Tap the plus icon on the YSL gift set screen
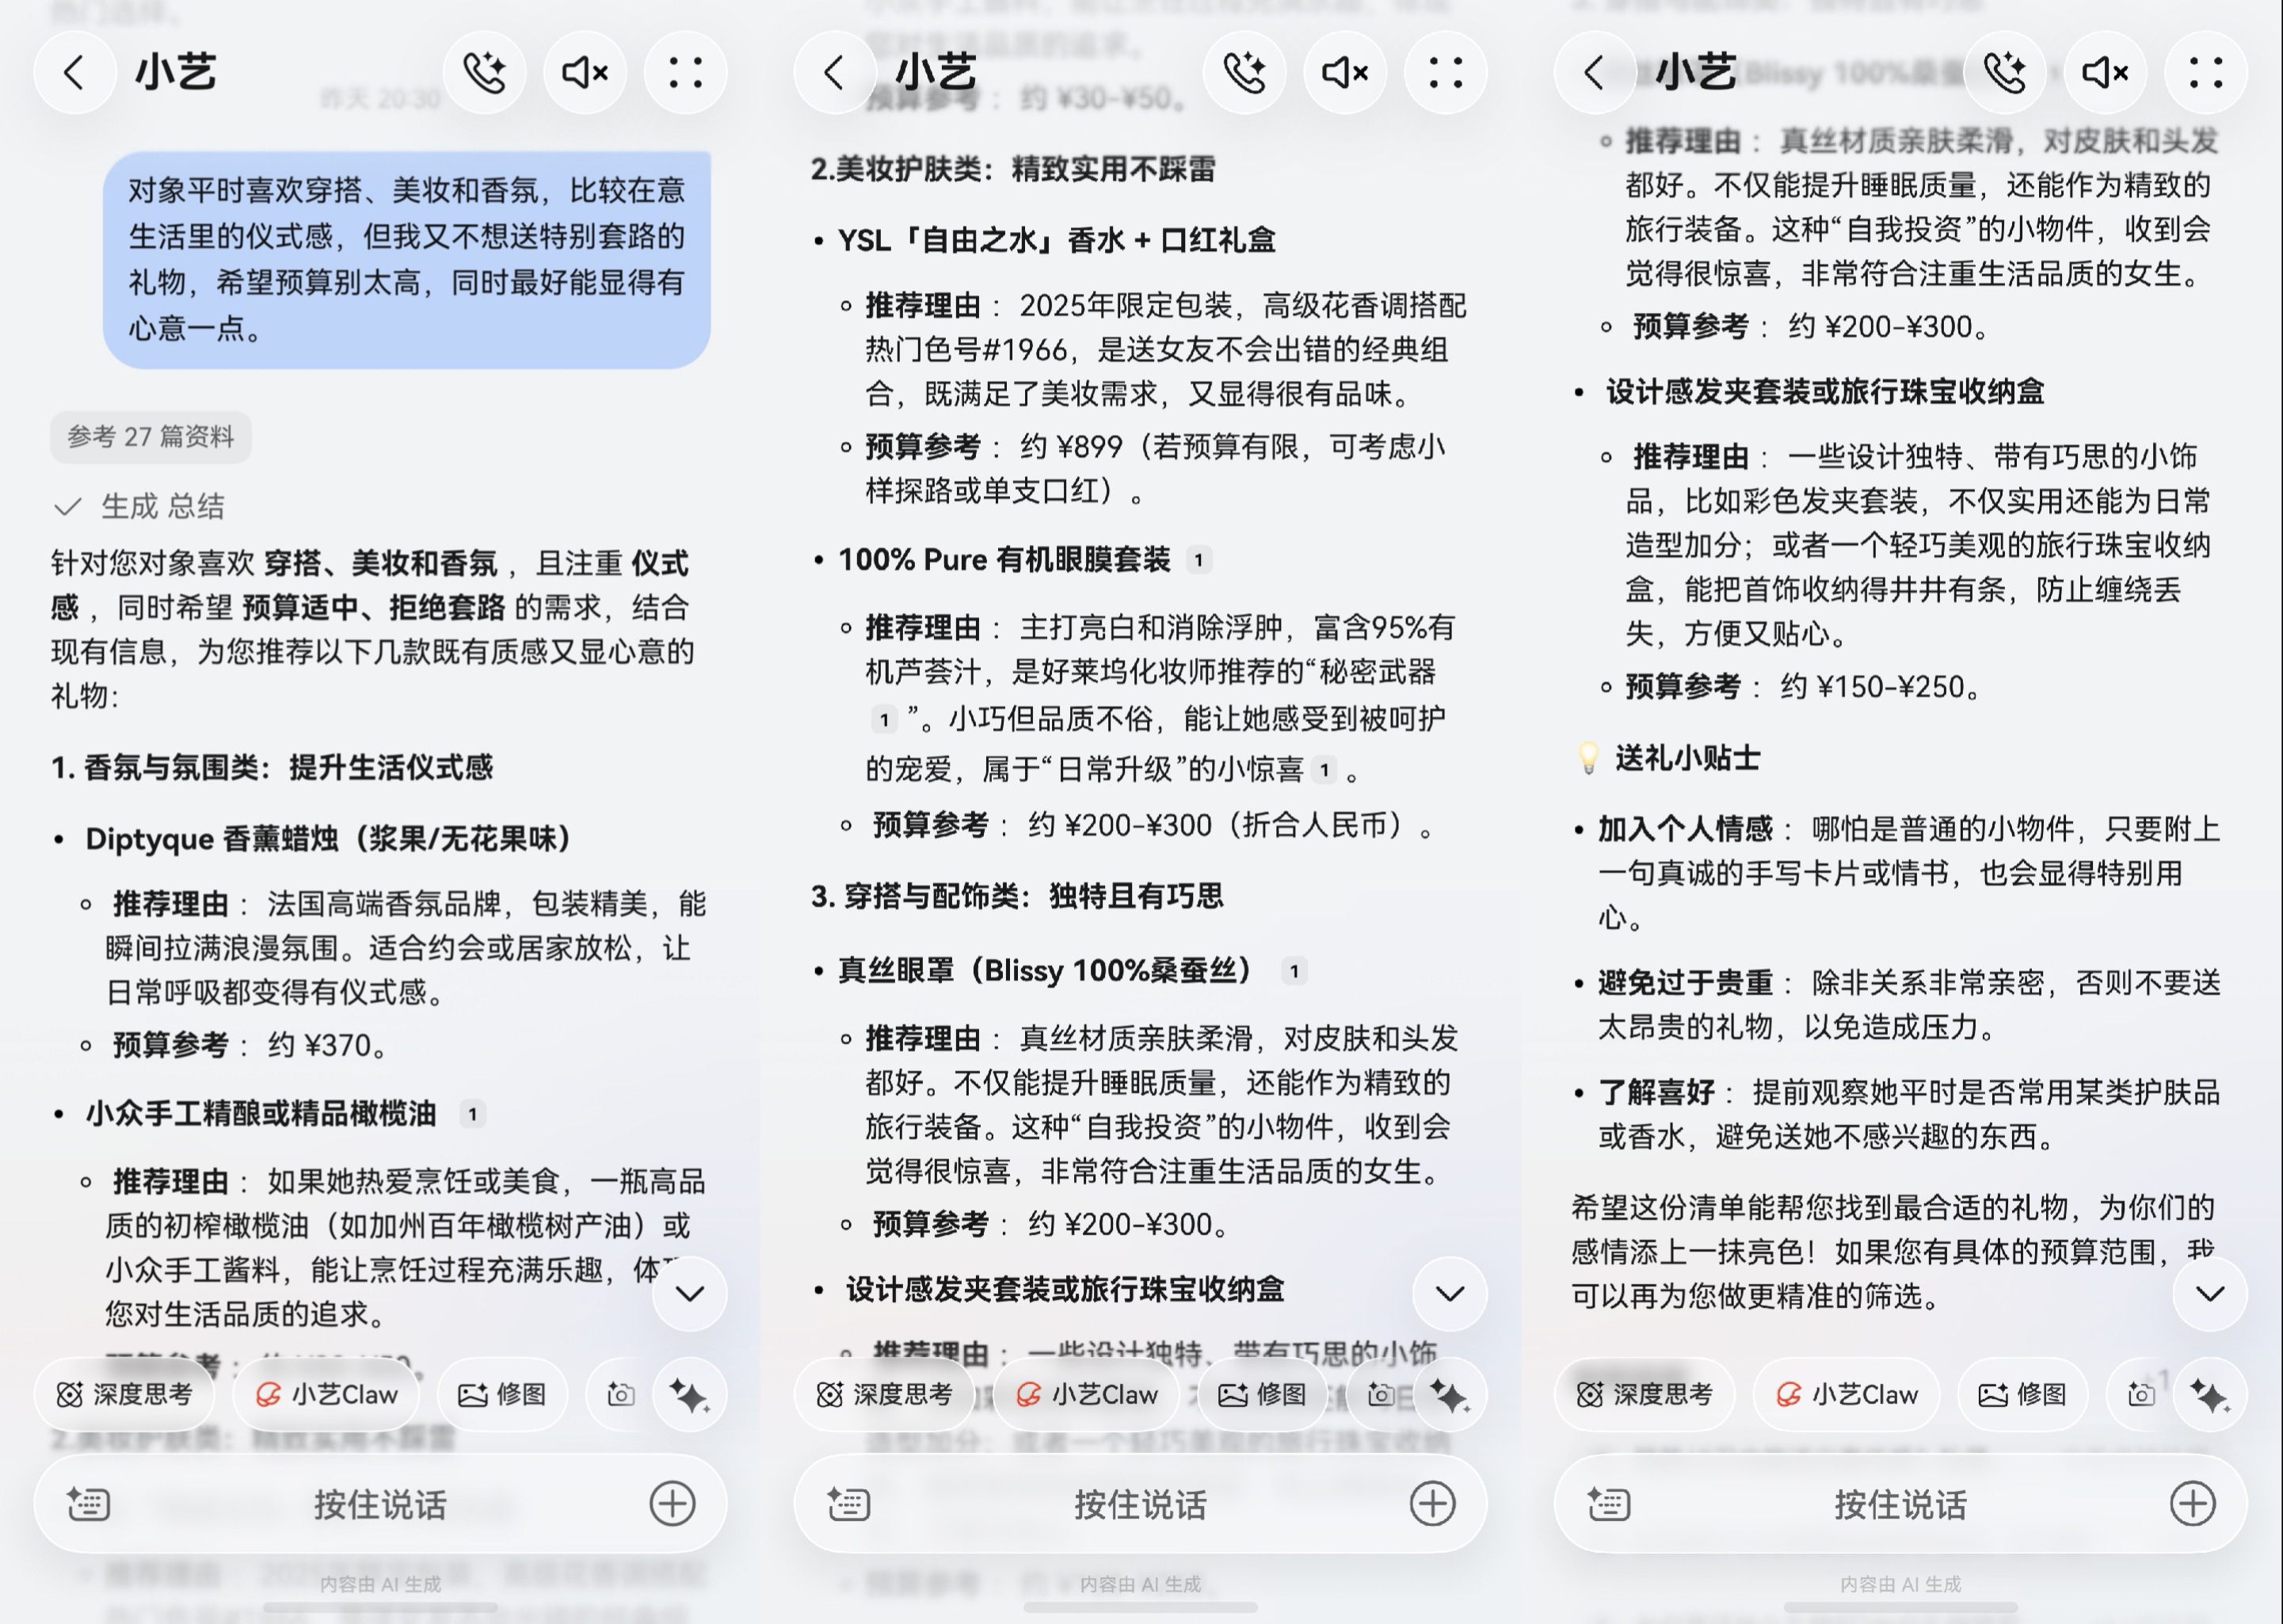Screen dimensions: 2283x1624 (1432, 1504)
